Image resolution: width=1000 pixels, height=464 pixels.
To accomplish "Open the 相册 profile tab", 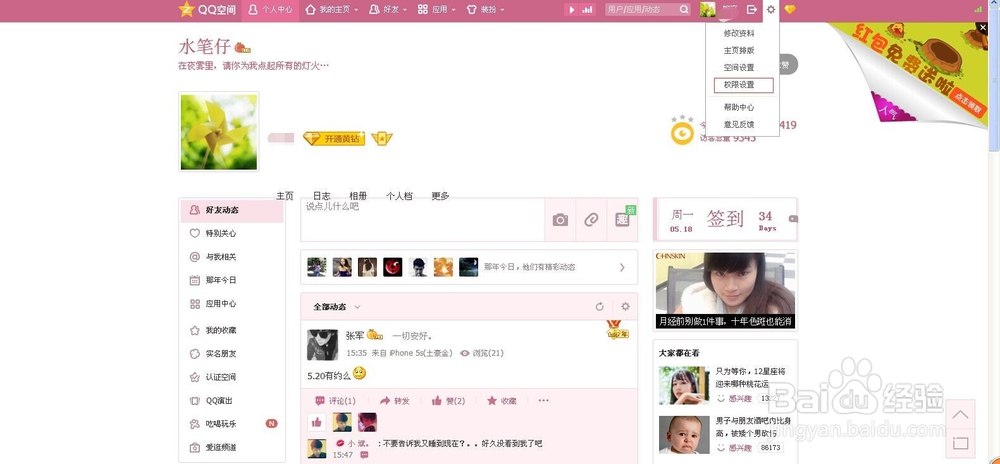I will coord(358,196).
